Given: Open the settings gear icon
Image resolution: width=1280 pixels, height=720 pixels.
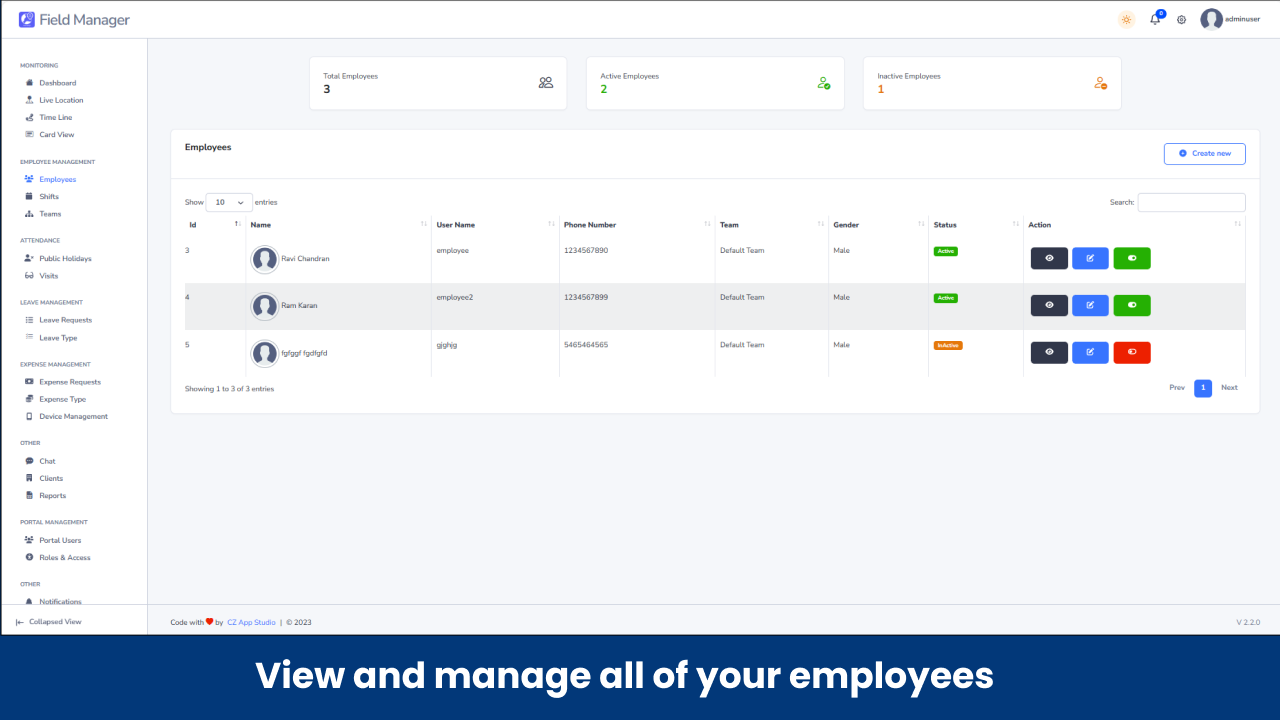Looking at the screenshot, I should [x=1181, y=19].
